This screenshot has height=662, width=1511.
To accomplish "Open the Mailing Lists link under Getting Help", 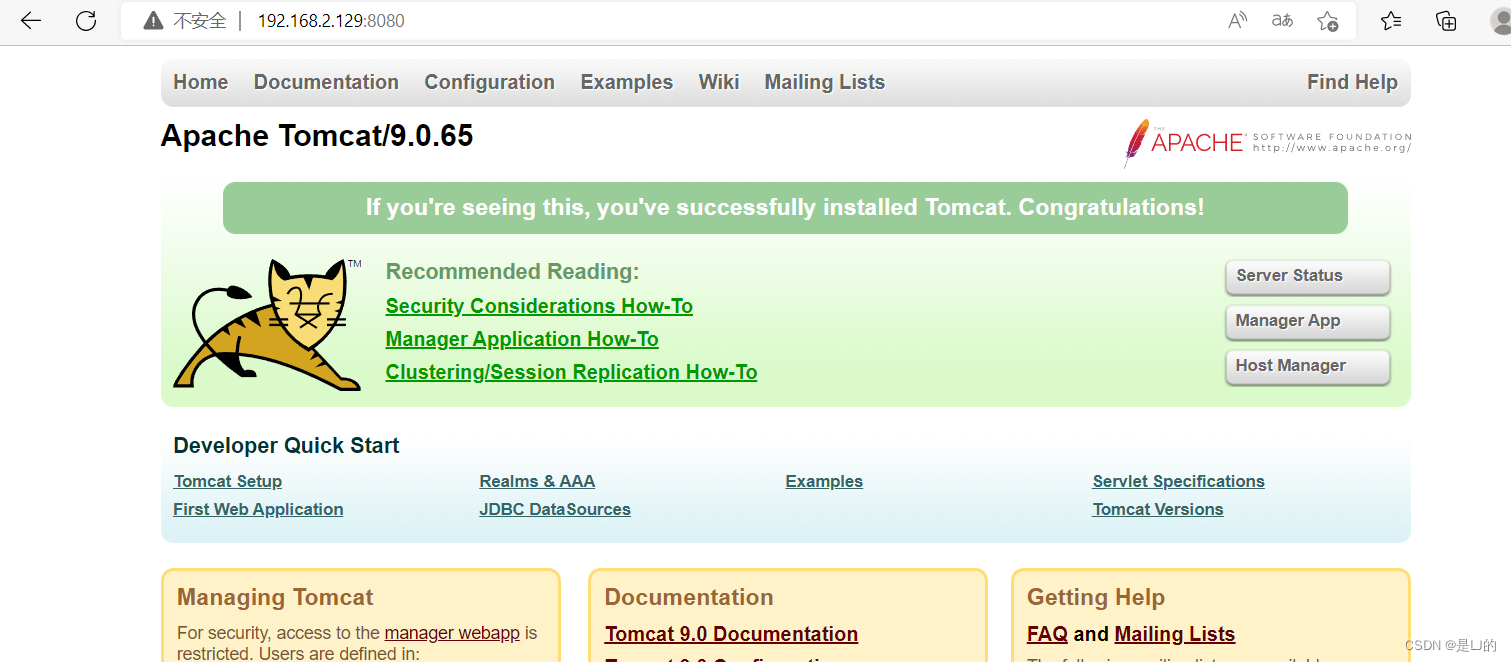I will [1174, 634].
